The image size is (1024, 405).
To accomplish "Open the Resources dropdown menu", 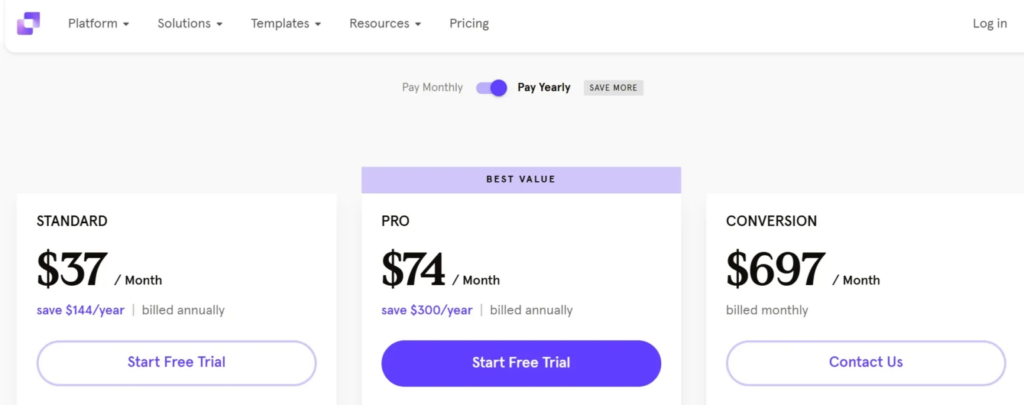I will coord(385,24).
